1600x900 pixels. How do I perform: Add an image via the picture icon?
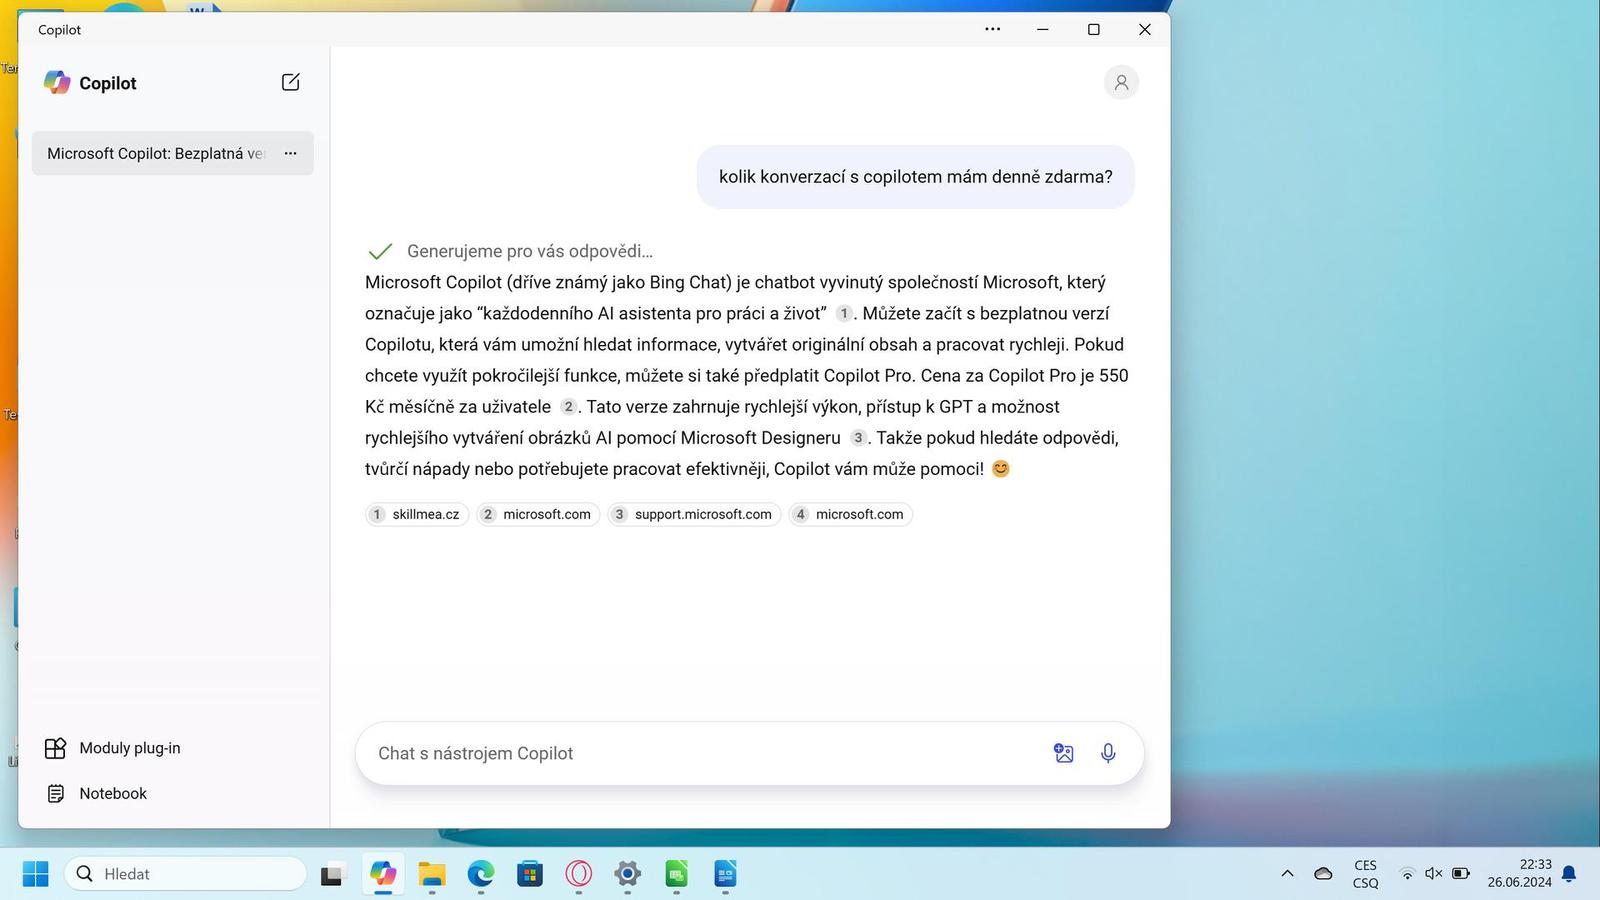pyautogui.click(x=1064, y=753)
